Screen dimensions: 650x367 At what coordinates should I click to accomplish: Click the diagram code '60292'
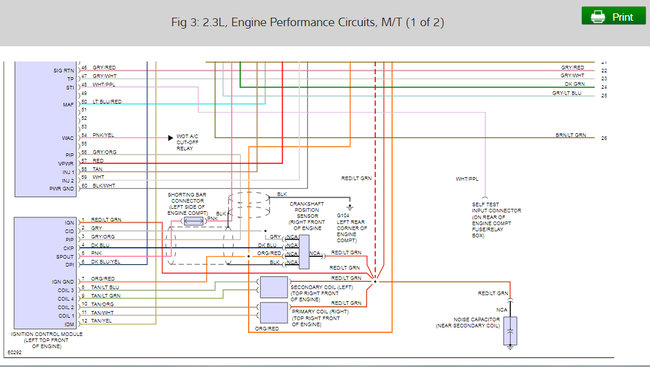click(15, 352)
